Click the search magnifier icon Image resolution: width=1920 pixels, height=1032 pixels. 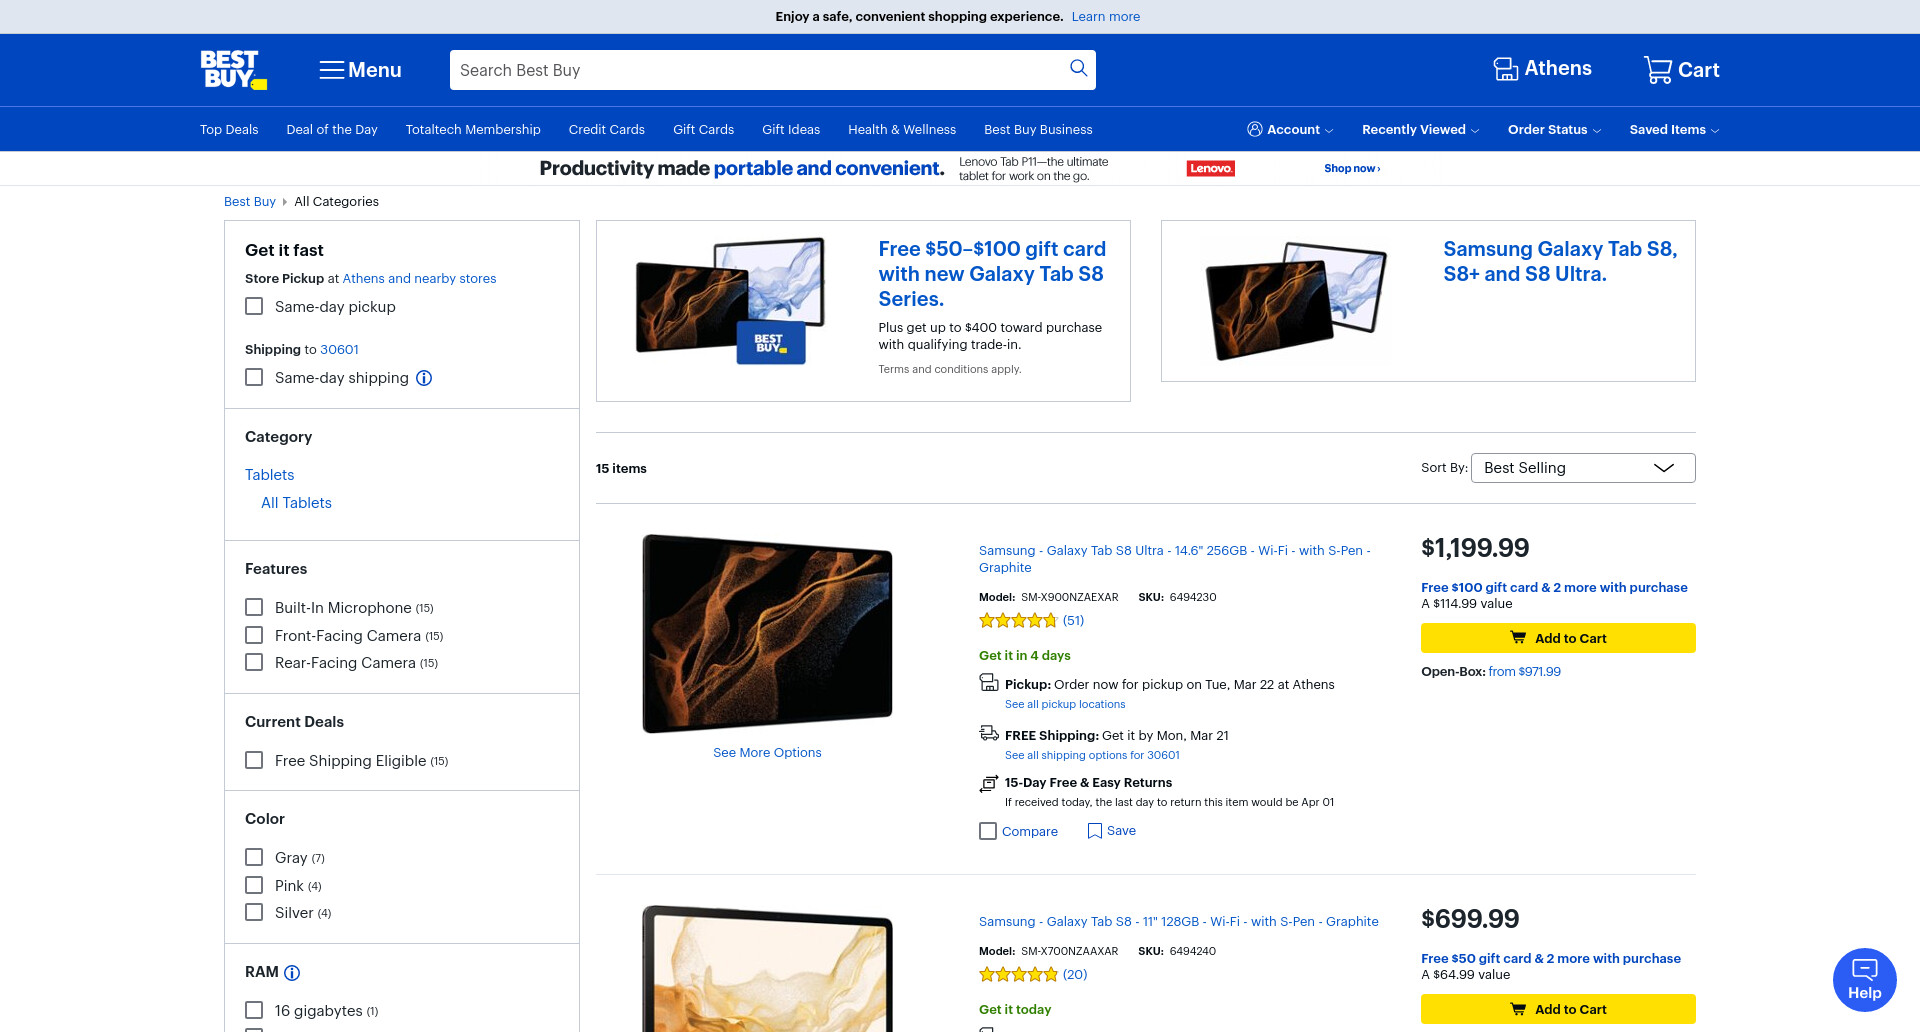pyautogui.click(x=1078, y=68)
